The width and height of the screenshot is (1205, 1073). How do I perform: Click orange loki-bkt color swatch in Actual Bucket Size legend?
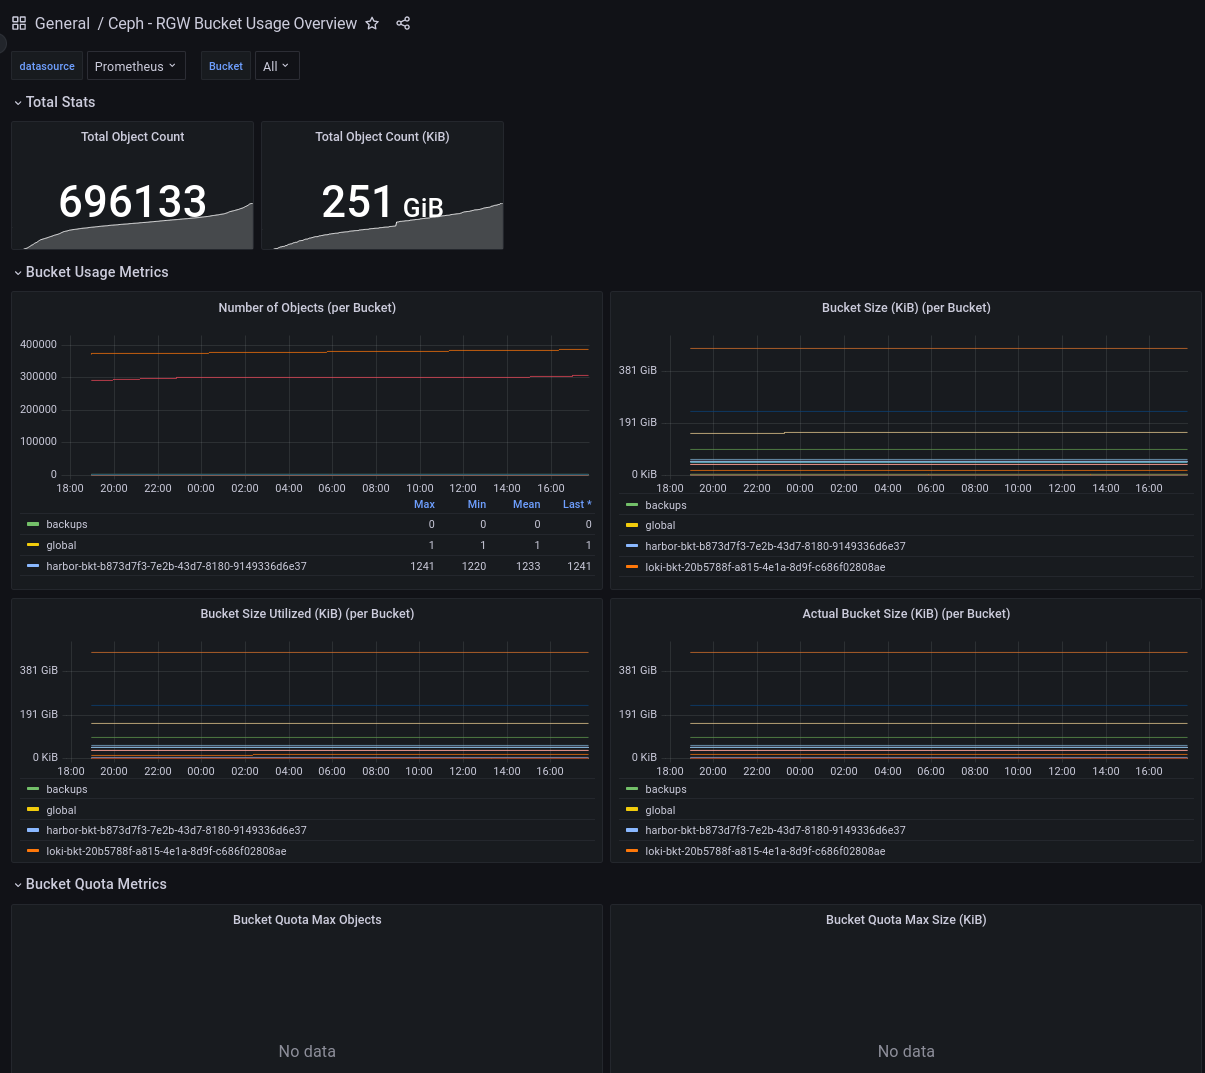(x=632, y=851)
